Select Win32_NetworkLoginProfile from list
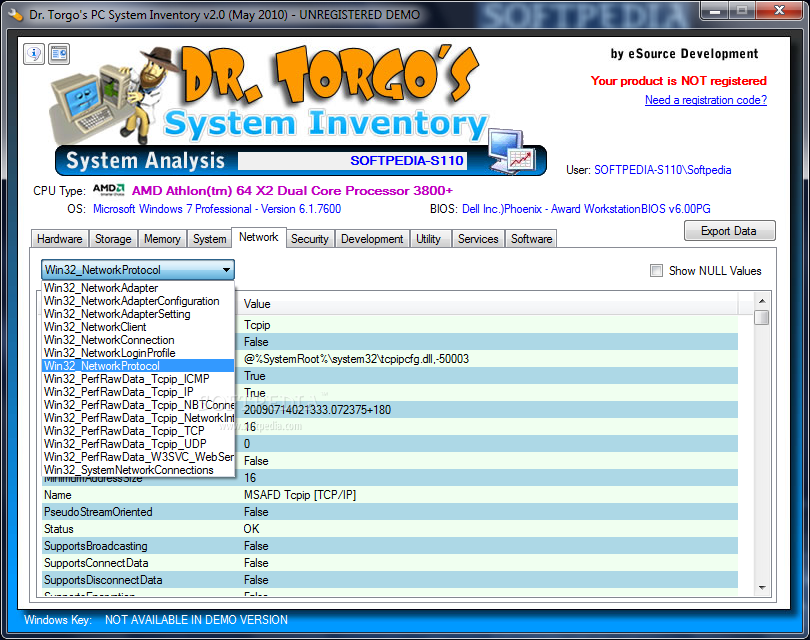The image size is (810, 640). [137, 352]
